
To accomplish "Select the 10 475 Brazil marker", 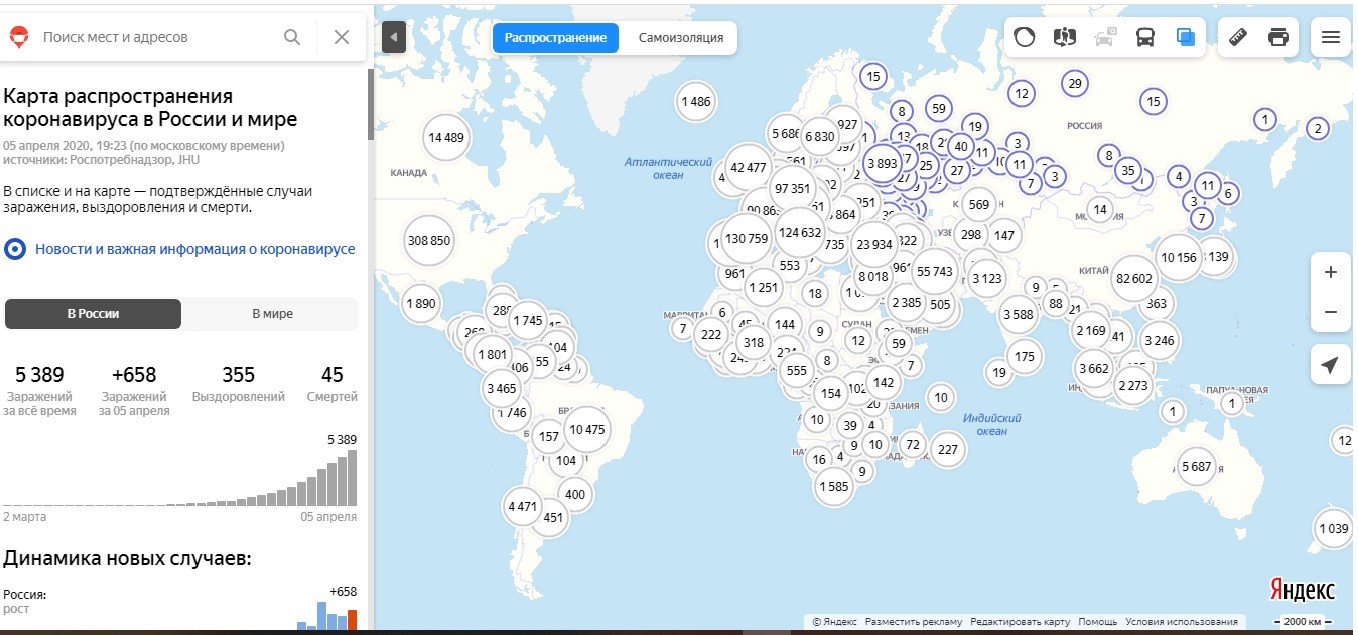I will (586, 430).
